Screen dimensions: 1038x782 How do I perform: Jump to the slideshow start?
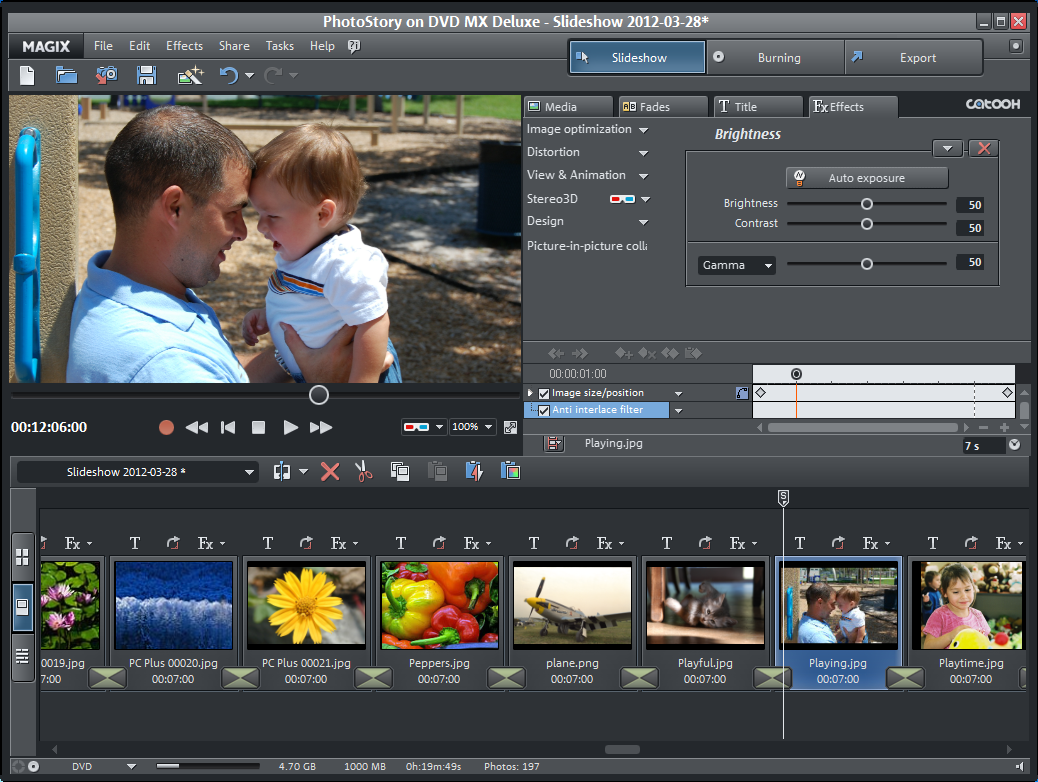(x=228, y=428)
